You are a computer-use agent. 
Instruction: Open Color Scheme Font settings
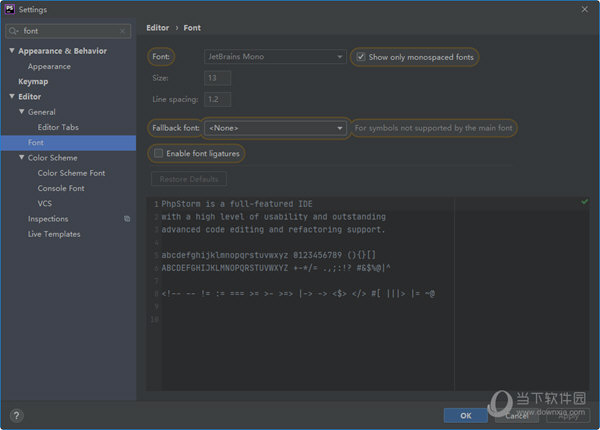pyautogui.click(x=71, y=173)
